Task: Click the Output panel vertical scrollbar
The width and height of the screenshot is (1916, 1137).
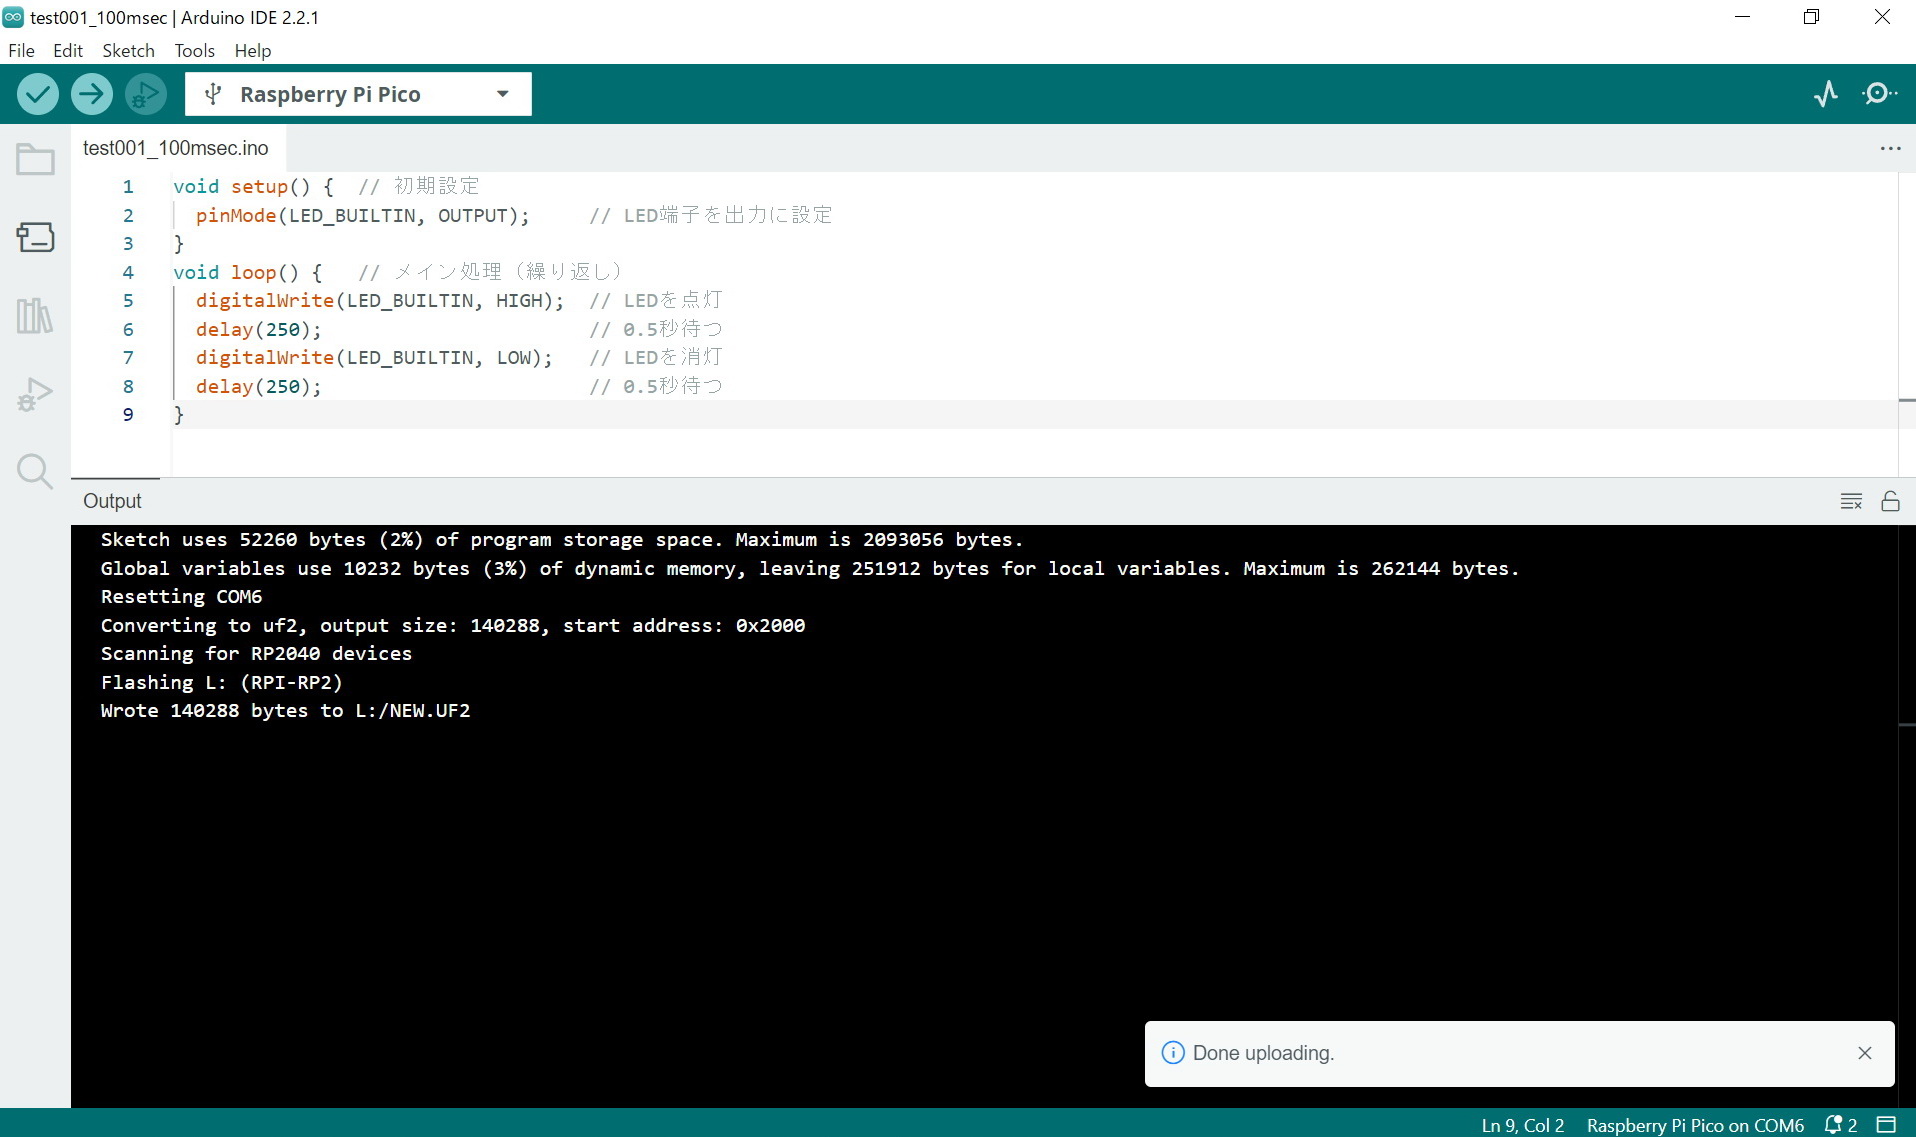Action: (1907, 816)
